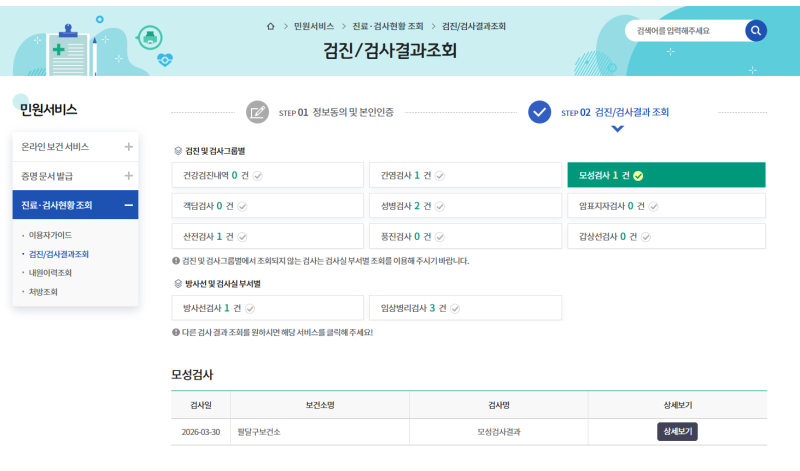Collapse 진료·검사현황 조회 with minus icon
This screenshot has width=800, height=471.
[x=129, y=205]
